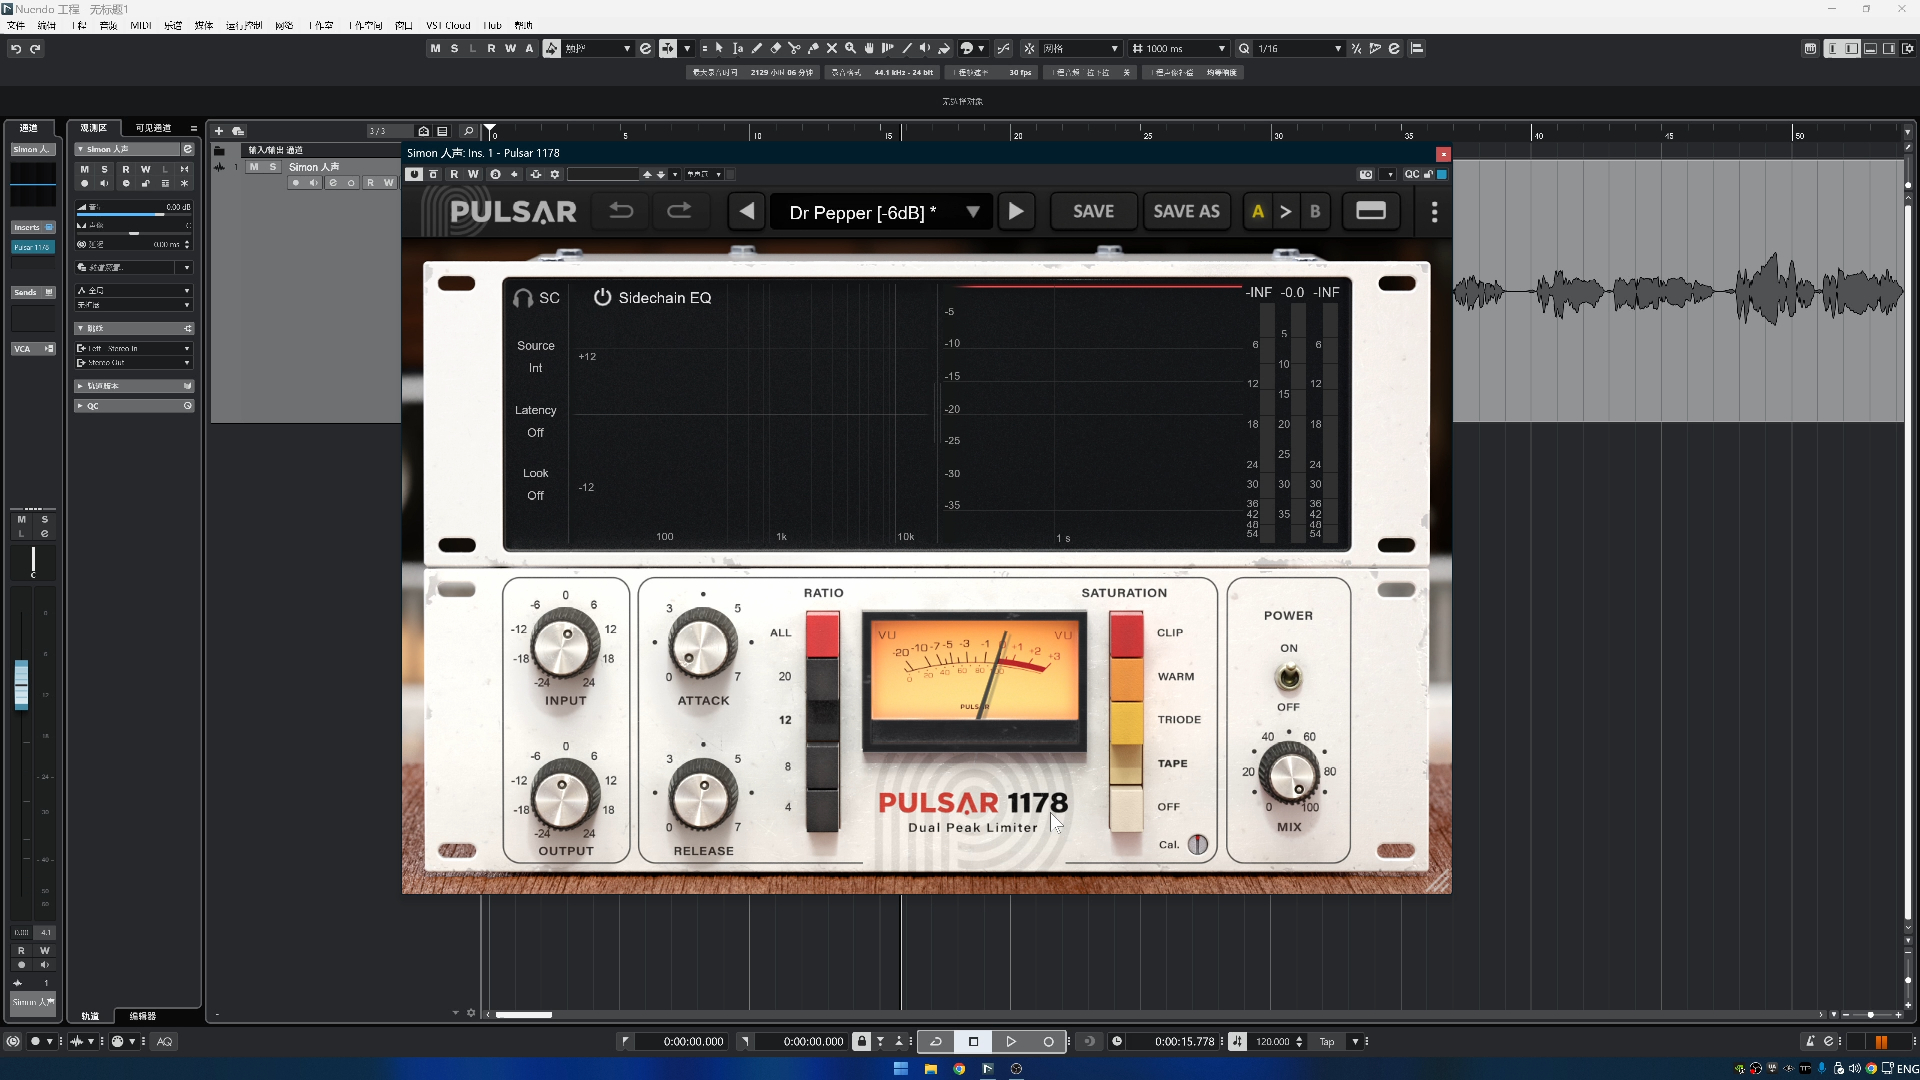This screenshot has width=1920, height=1080.
Task: Select the Erase tool in toolbar
Action: 775,48
